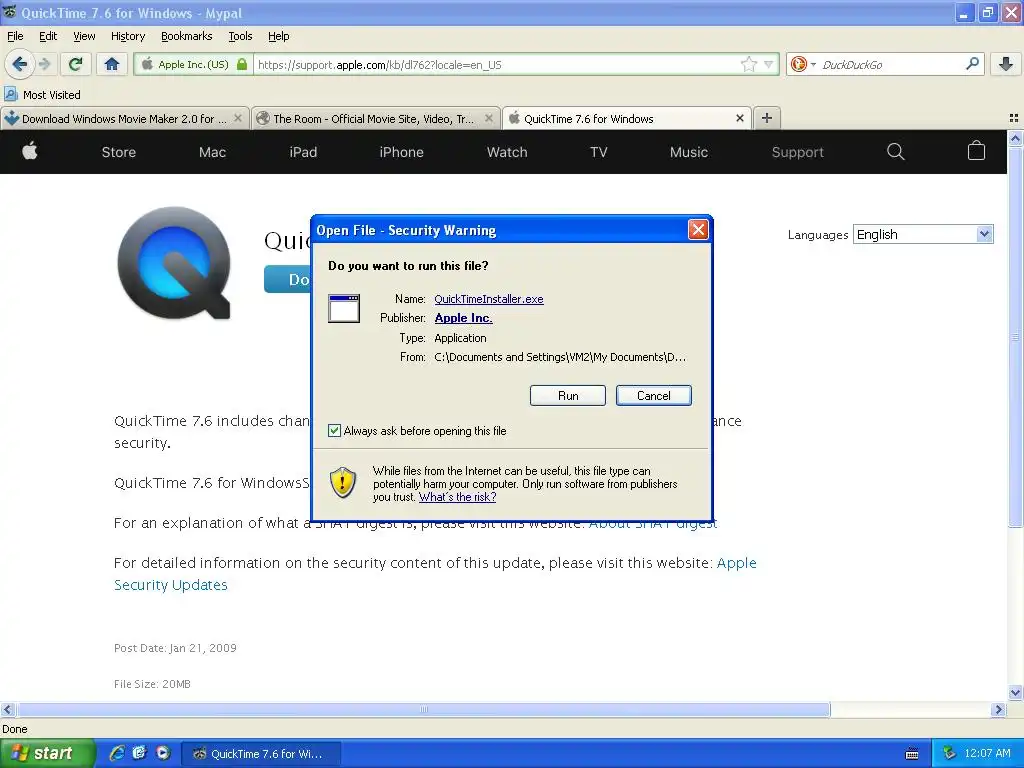
Task: Open iPhone in Apple navigation
Action: click(402, 152)
